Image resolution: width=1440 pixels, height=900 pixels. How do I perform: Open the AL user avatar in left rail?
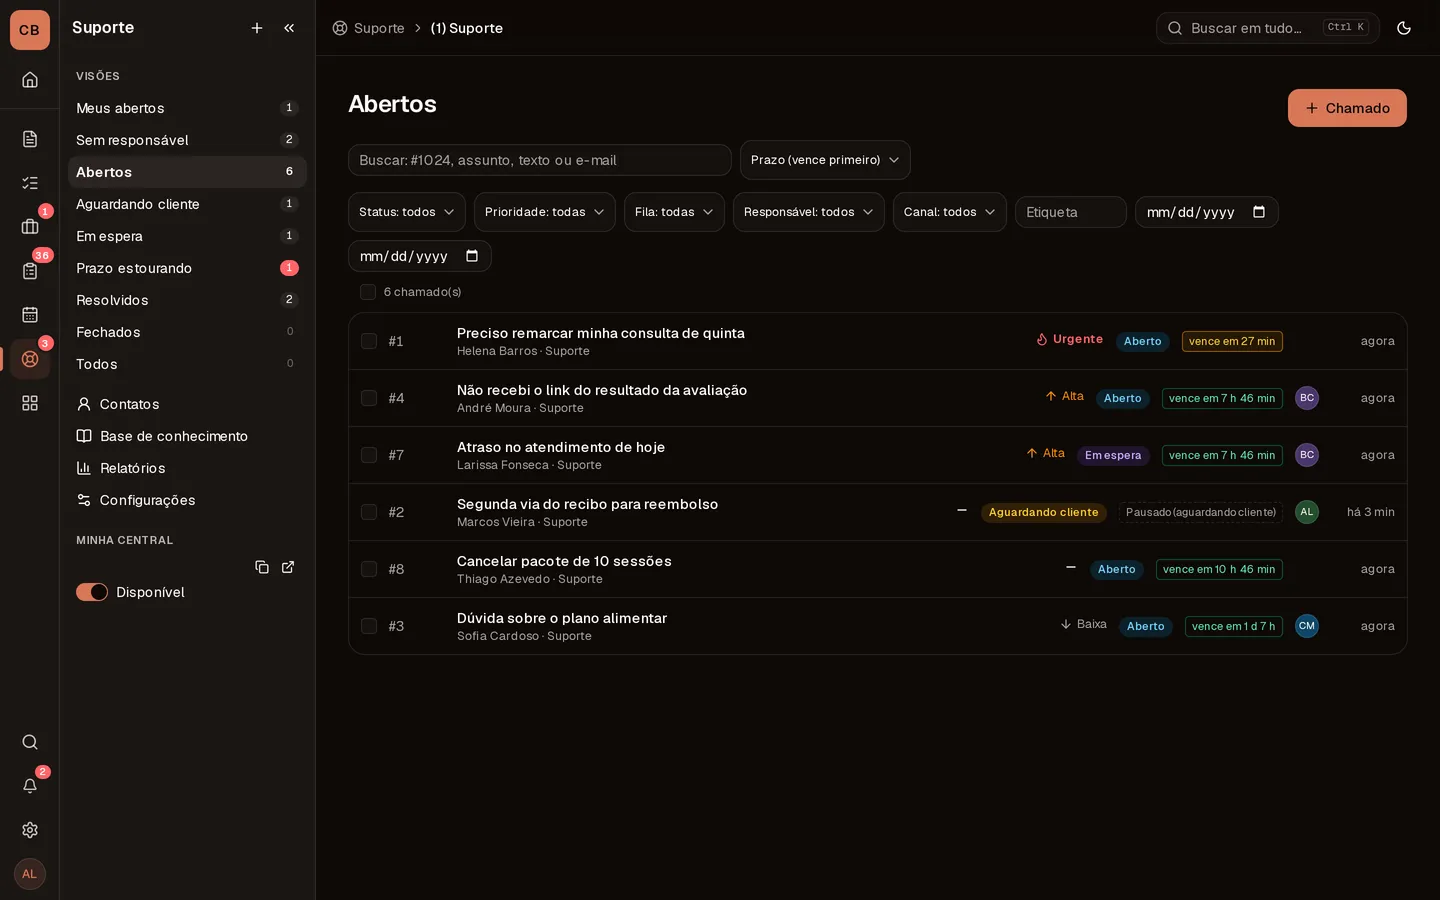pos(30,874)
